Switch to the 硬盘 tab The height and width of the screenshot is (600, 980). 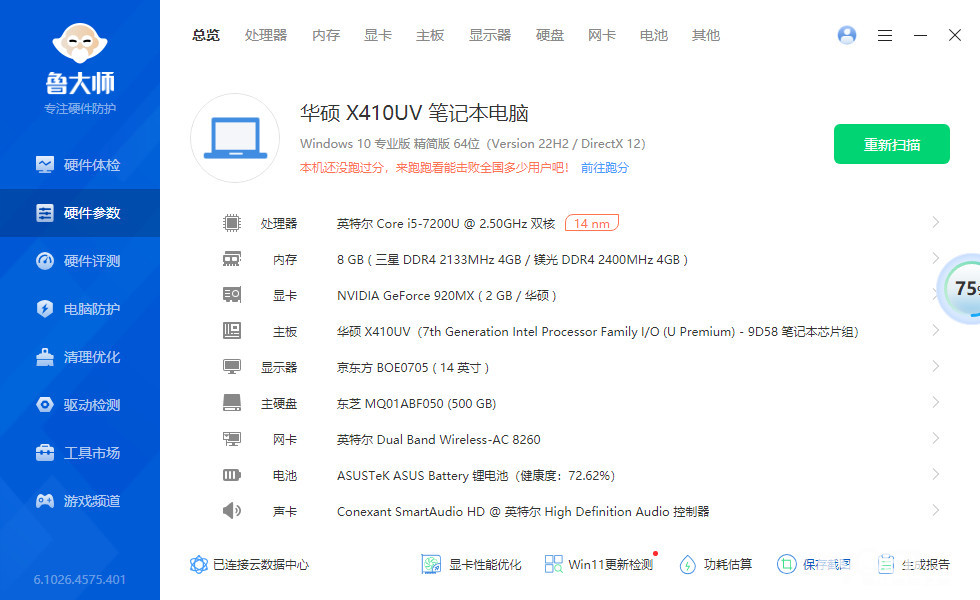550,35
